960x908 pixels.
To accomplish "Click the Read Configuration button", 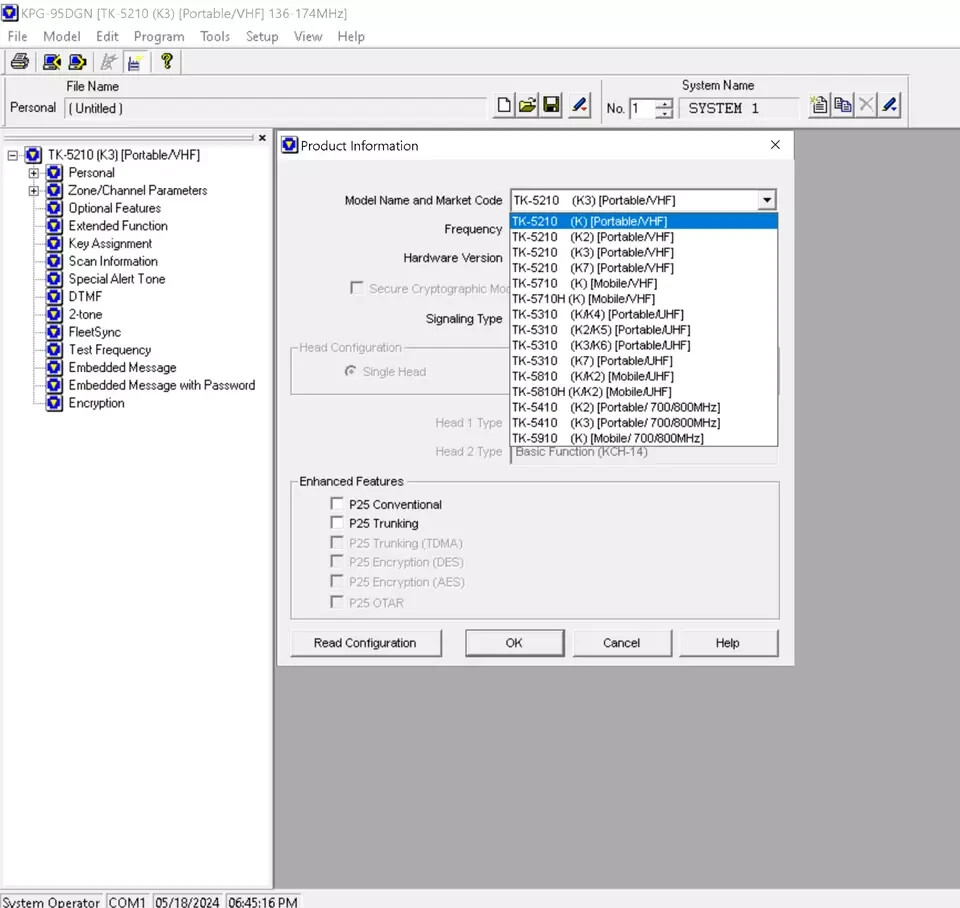I will [364, 643].
